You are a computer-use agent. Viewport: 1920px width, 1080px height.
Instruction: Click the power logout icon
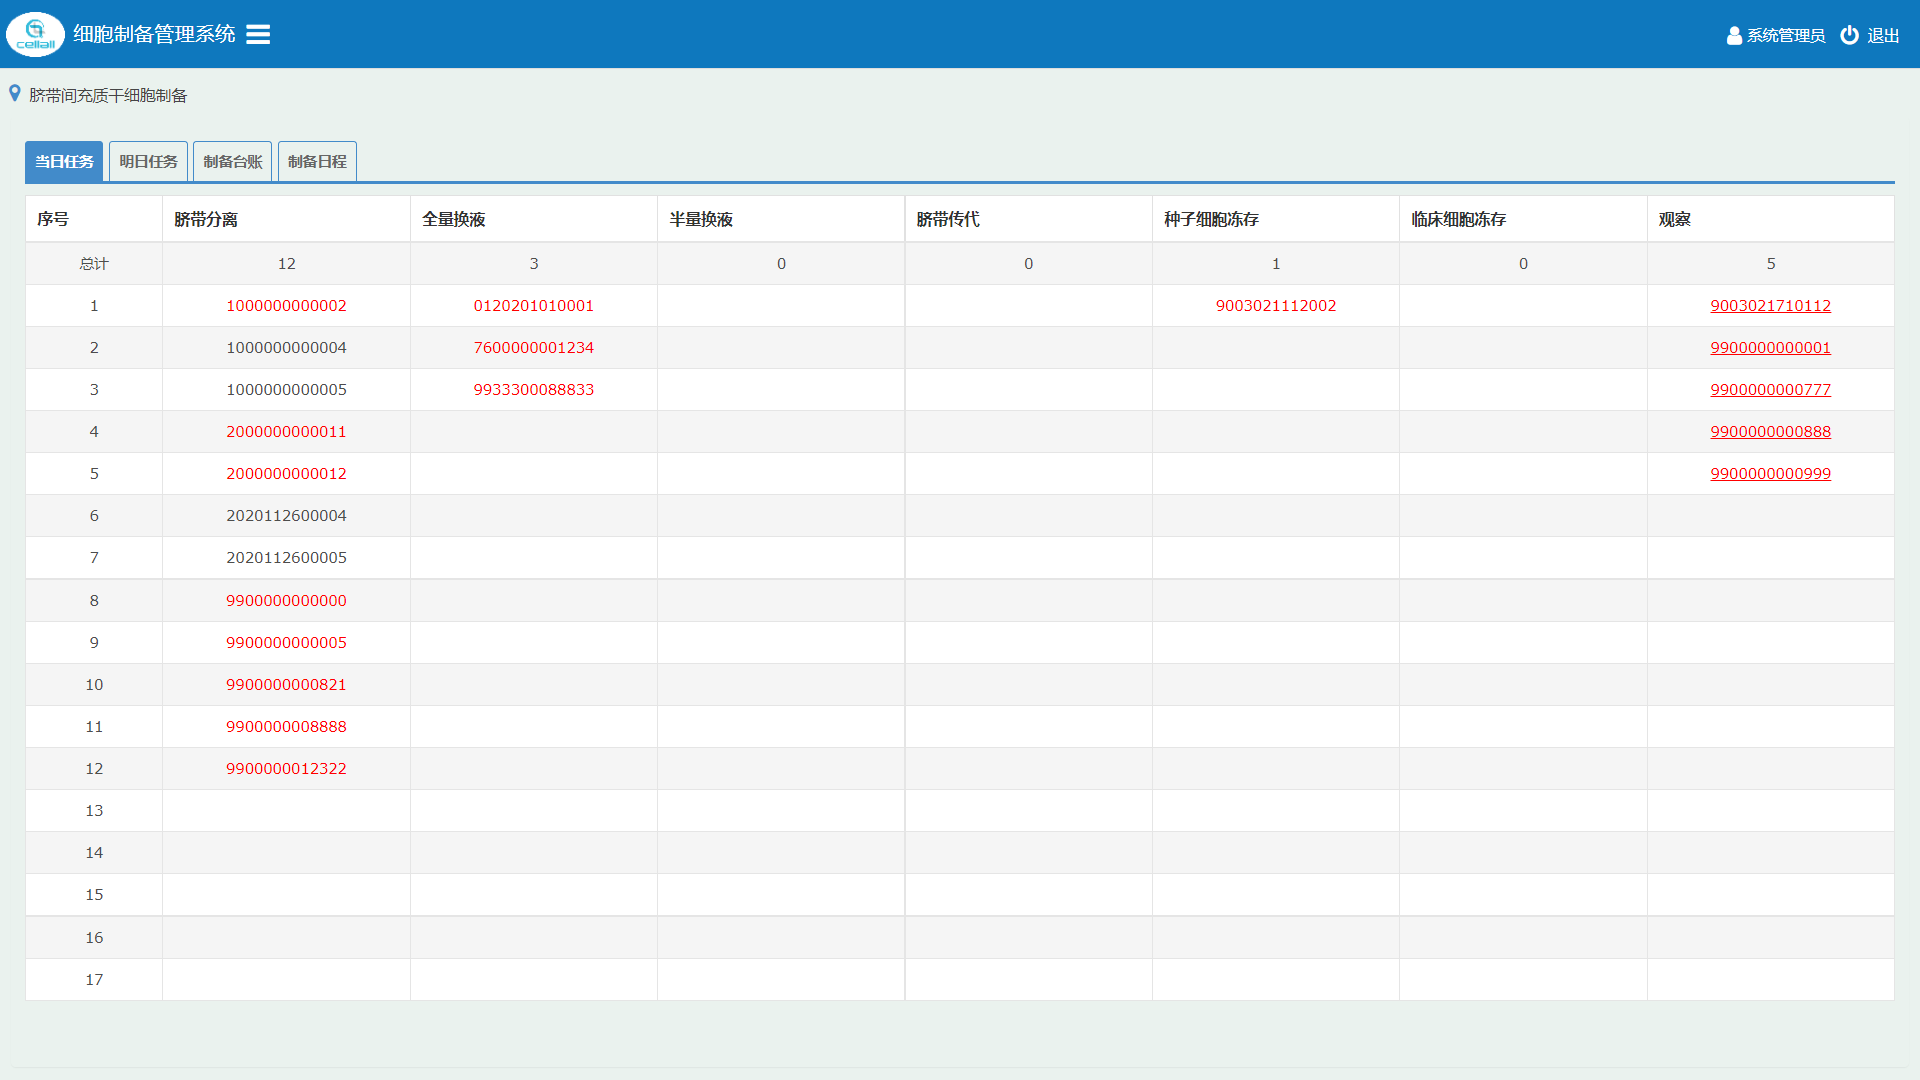pyautogui.click(x=1849, y=35)
